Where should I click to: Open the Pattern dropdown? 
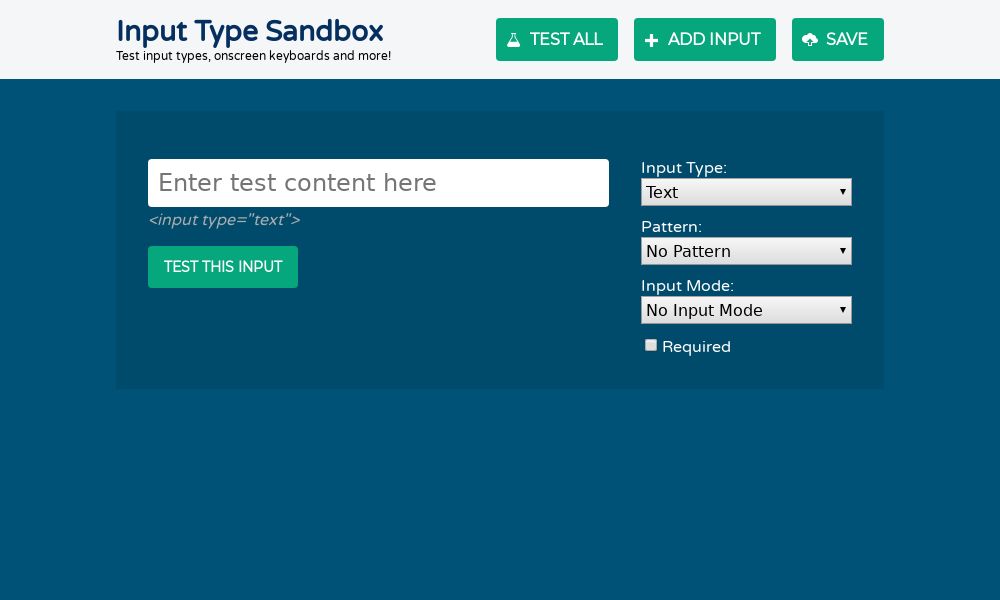746,251
